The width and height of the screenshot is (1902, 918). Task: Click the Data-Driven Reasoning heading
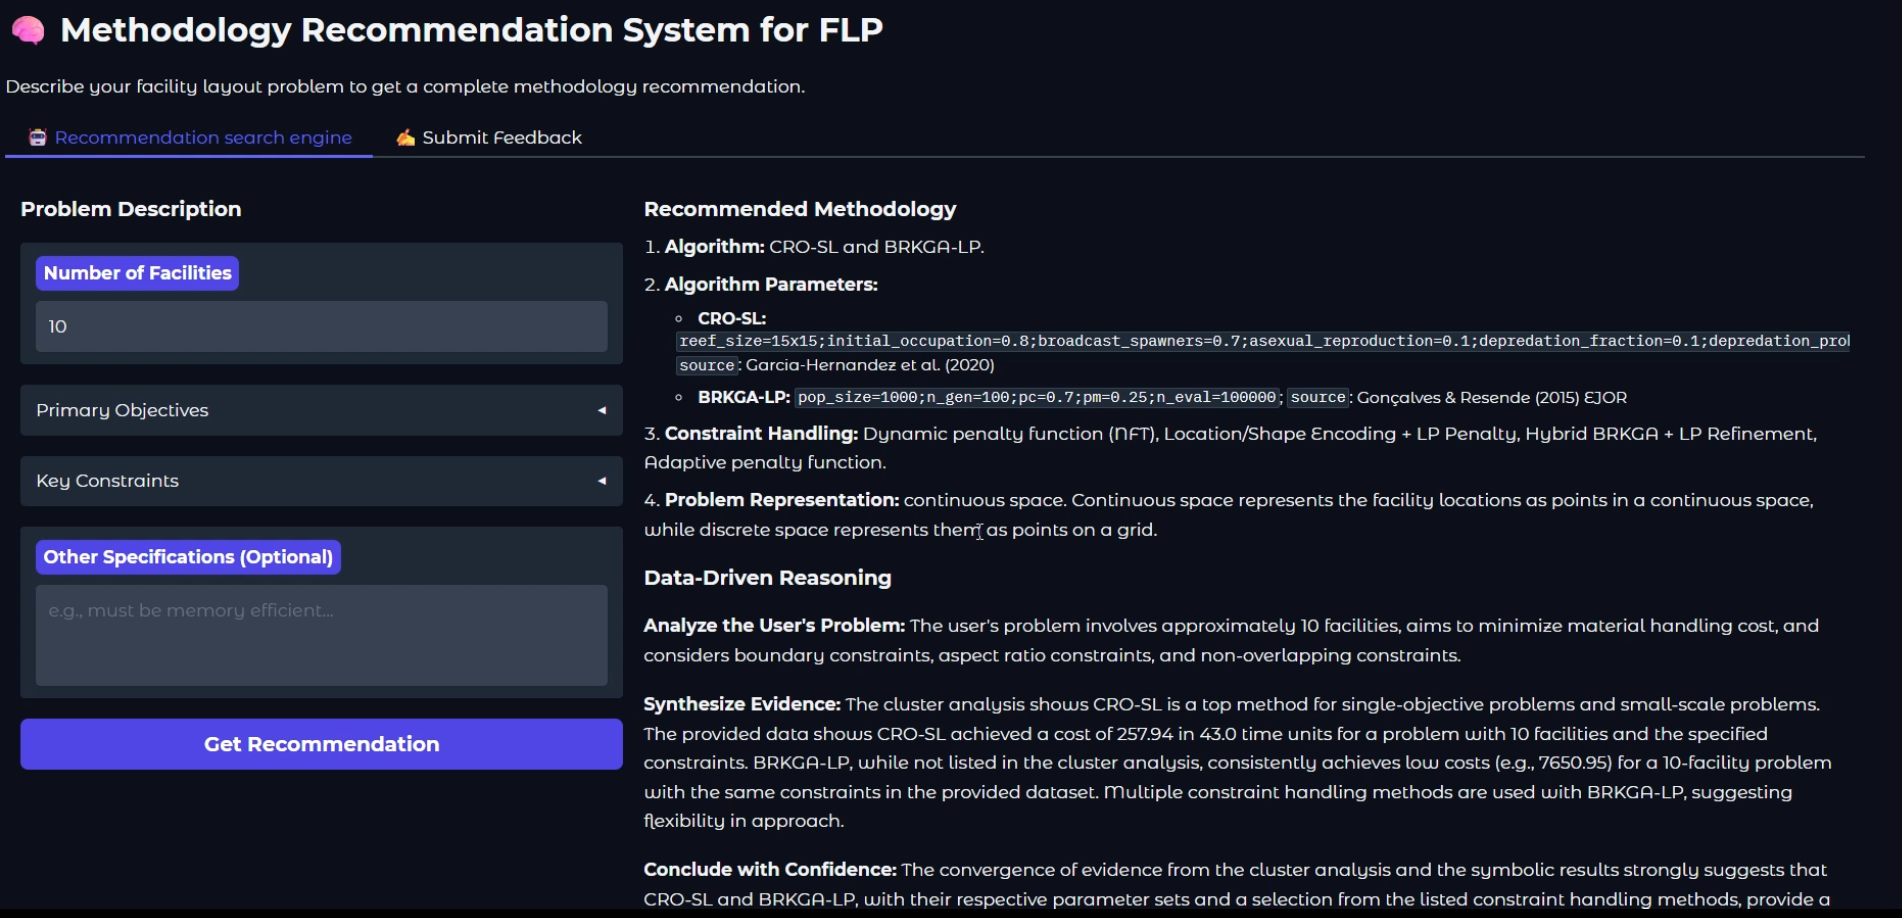767,578
